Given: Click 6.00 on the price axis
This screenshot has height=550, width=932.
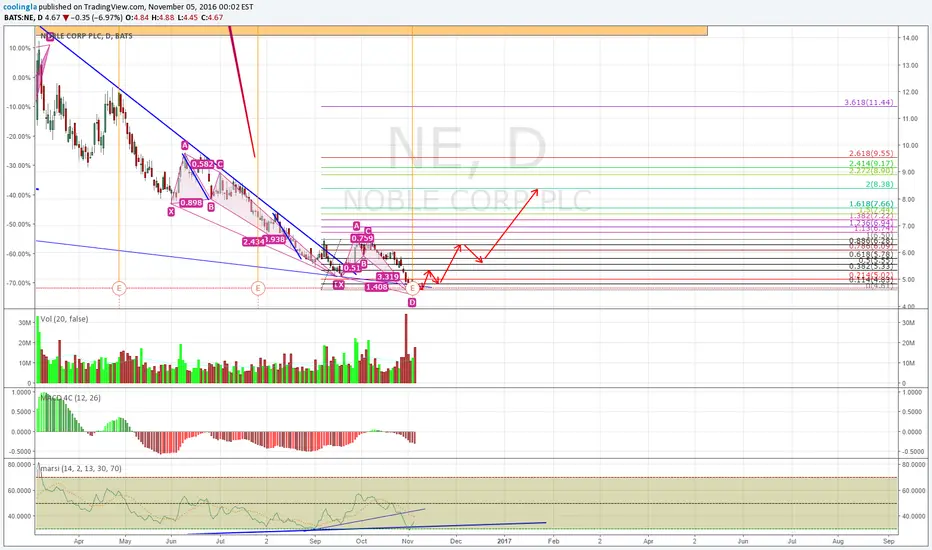Looking at the screenshot, I should pos(910,253).
